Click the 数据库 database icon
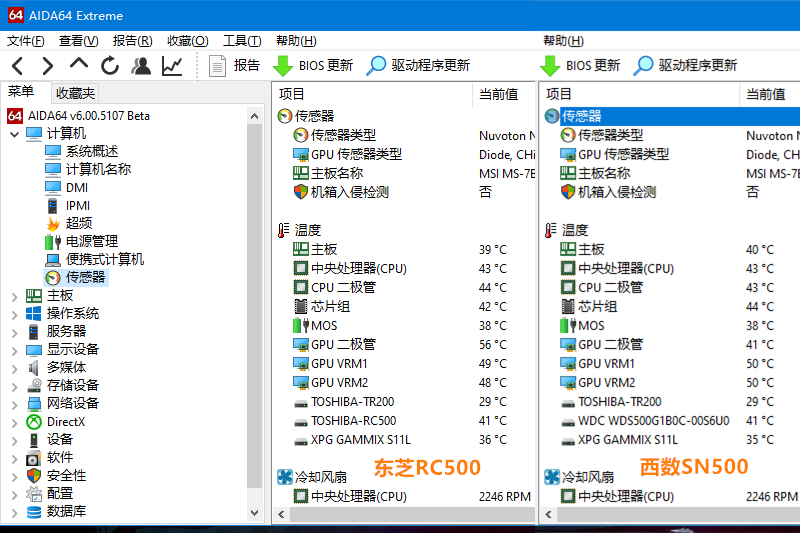The width and height of the screenshot is (800, 533). tap(34, 512)
